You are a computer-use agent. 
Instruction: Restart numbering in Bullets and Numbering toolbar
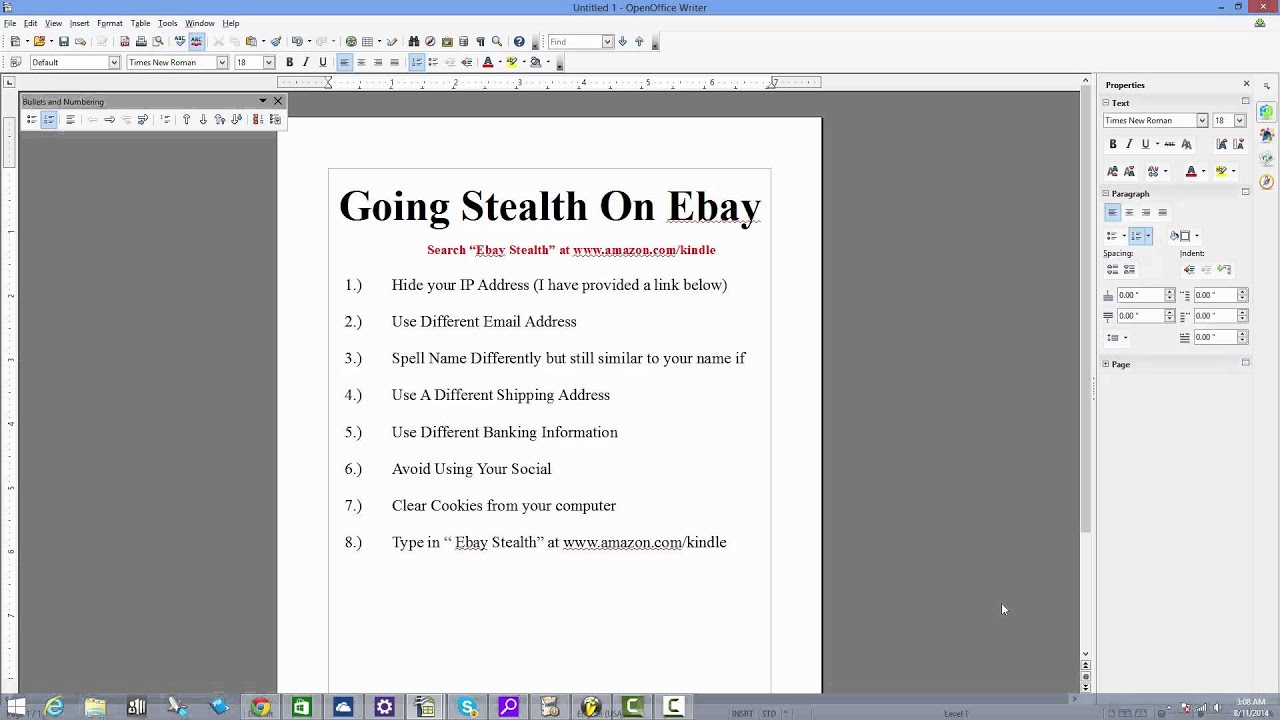(x=257, y=120)
